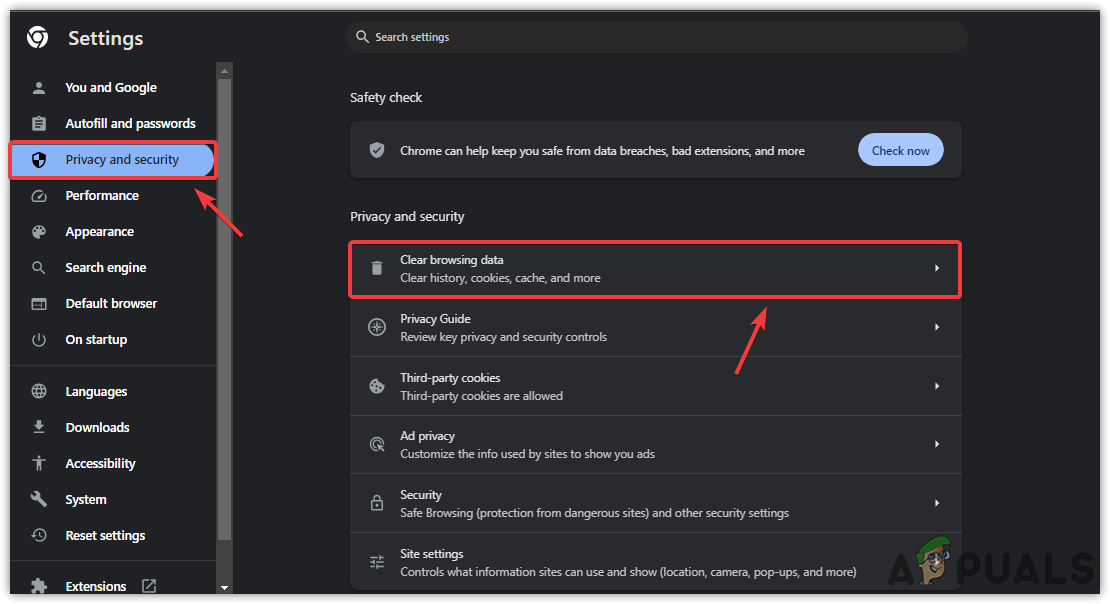Viewport: 1110px width, 604px height.
Task: Open the Performance settings section
Action: click(102, 195)
